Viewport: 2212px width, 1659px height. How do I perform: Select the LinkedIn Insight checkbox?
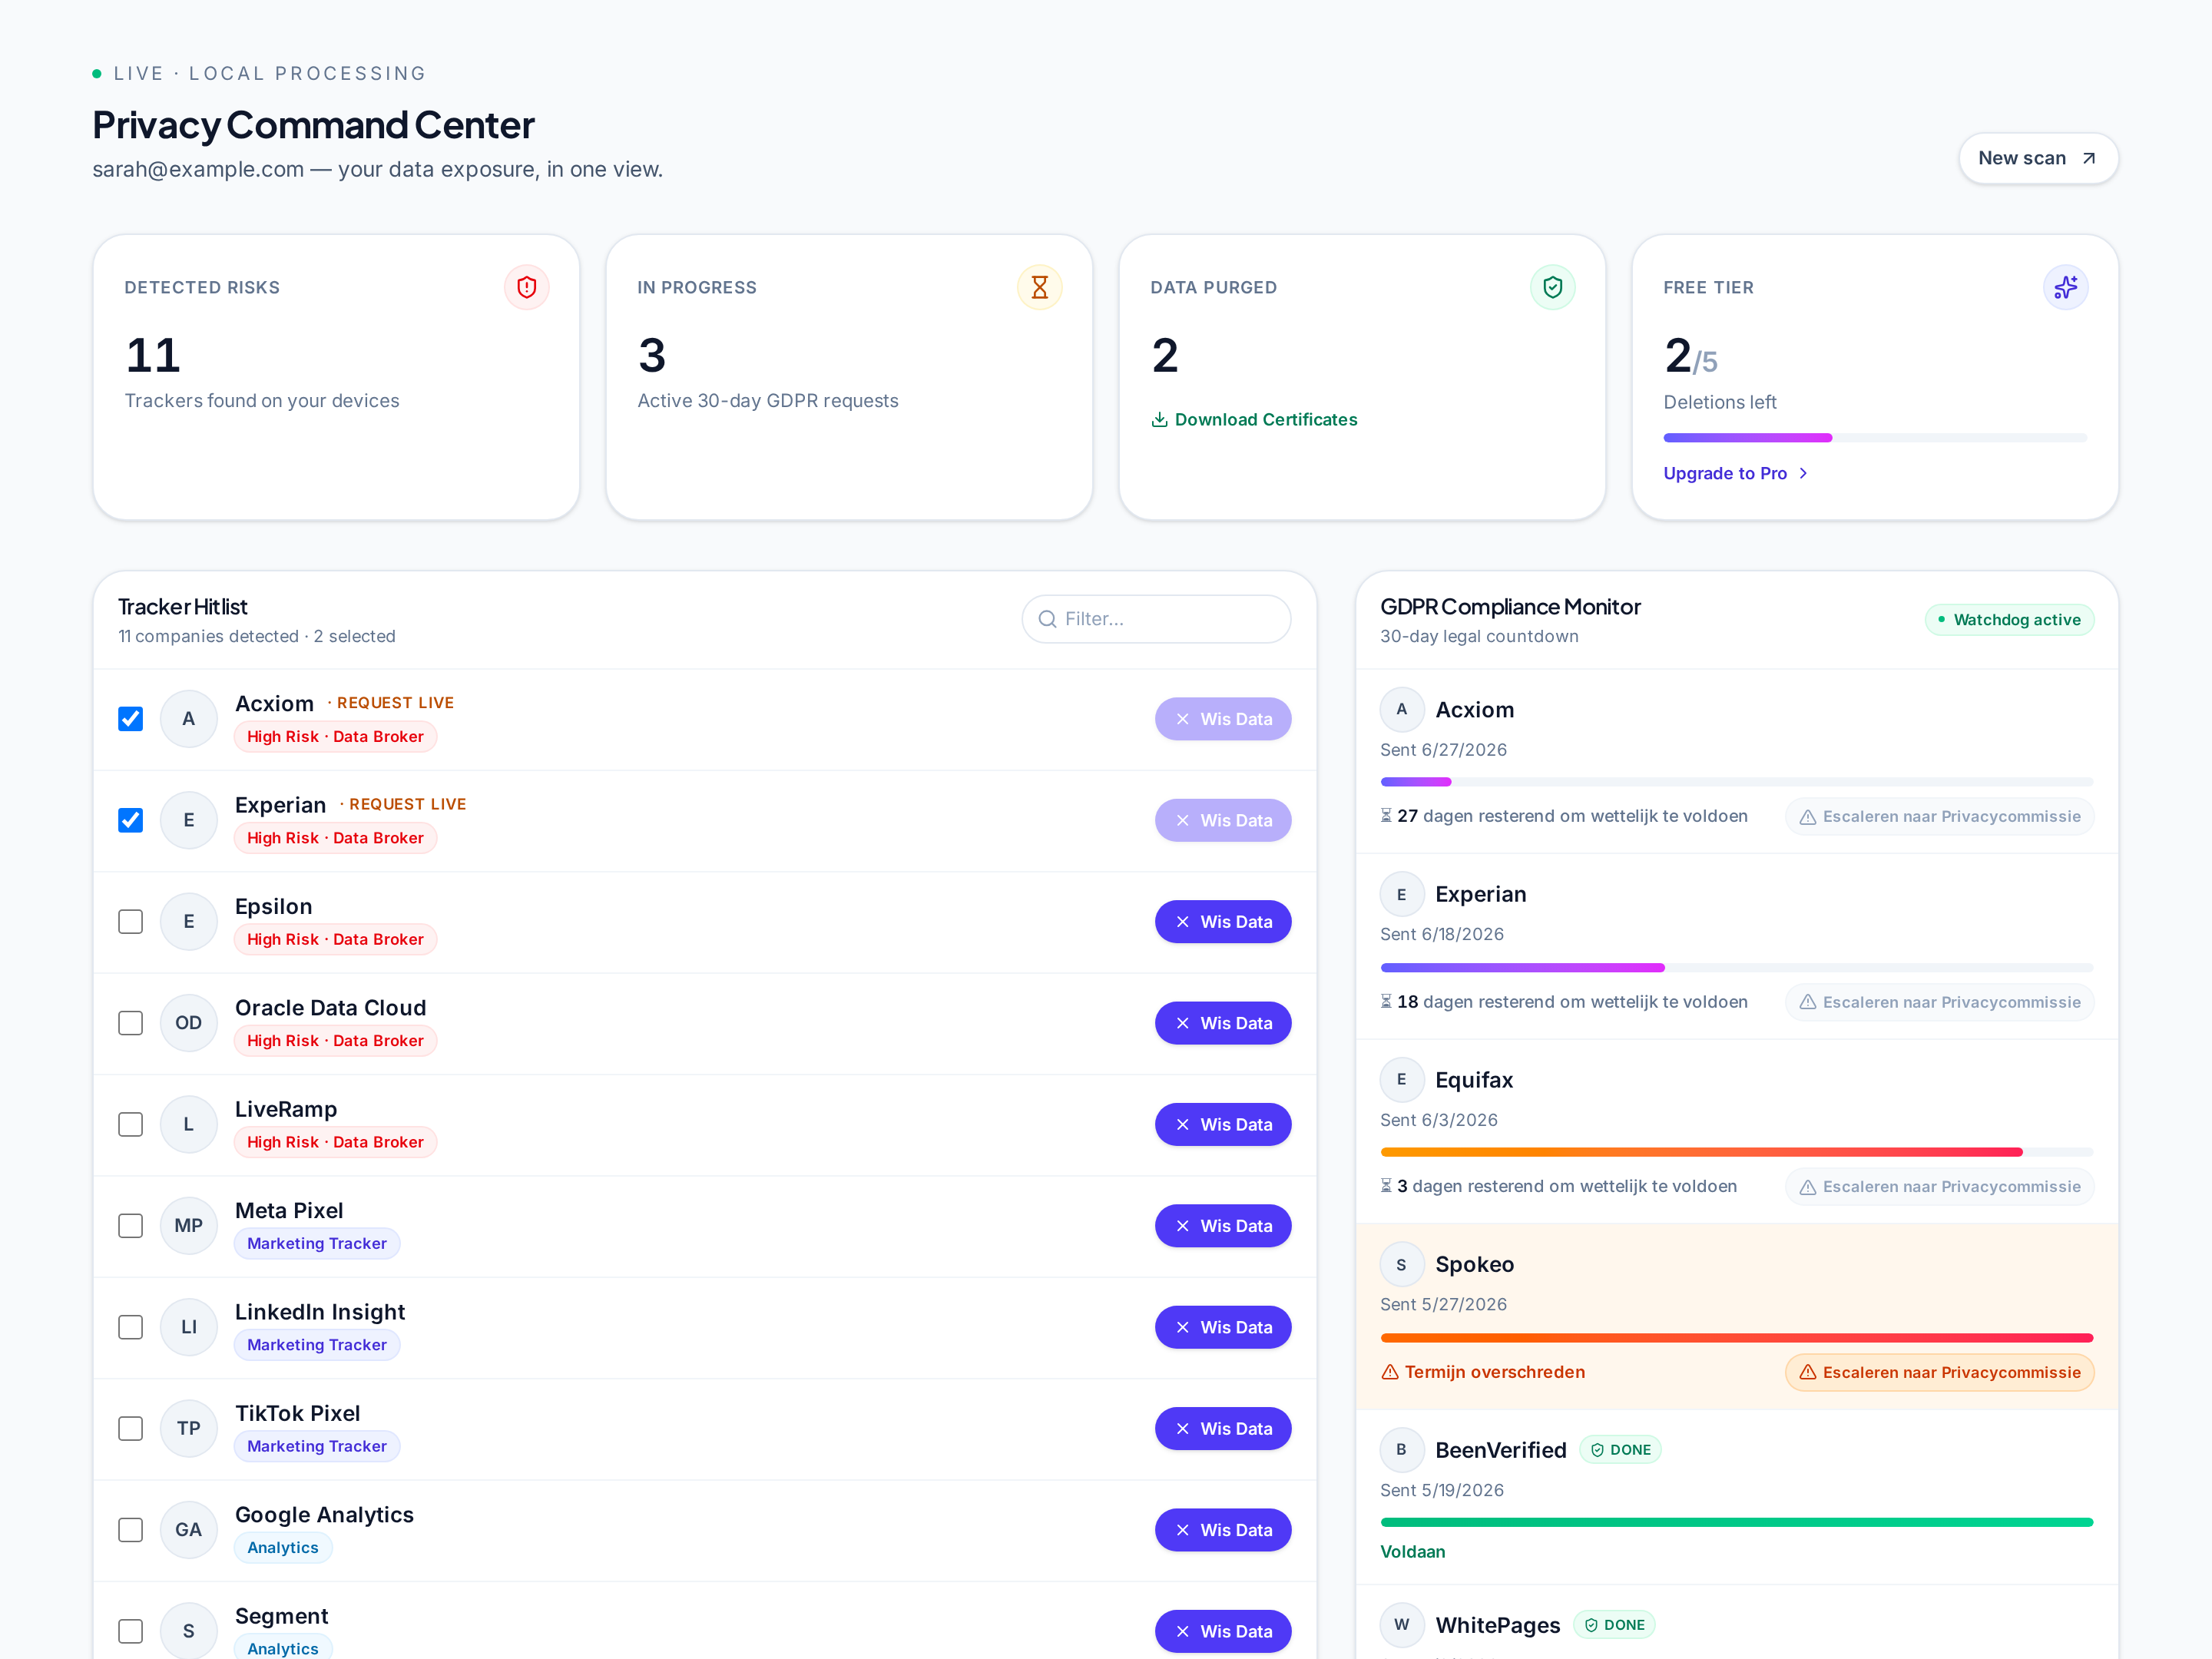point(131,1327)
